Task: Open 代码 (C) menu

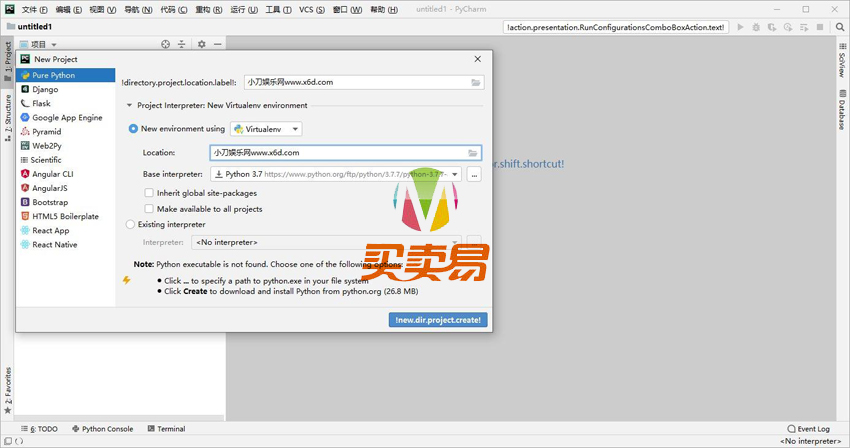Action: pyautogui.click(x=173, y=9)
